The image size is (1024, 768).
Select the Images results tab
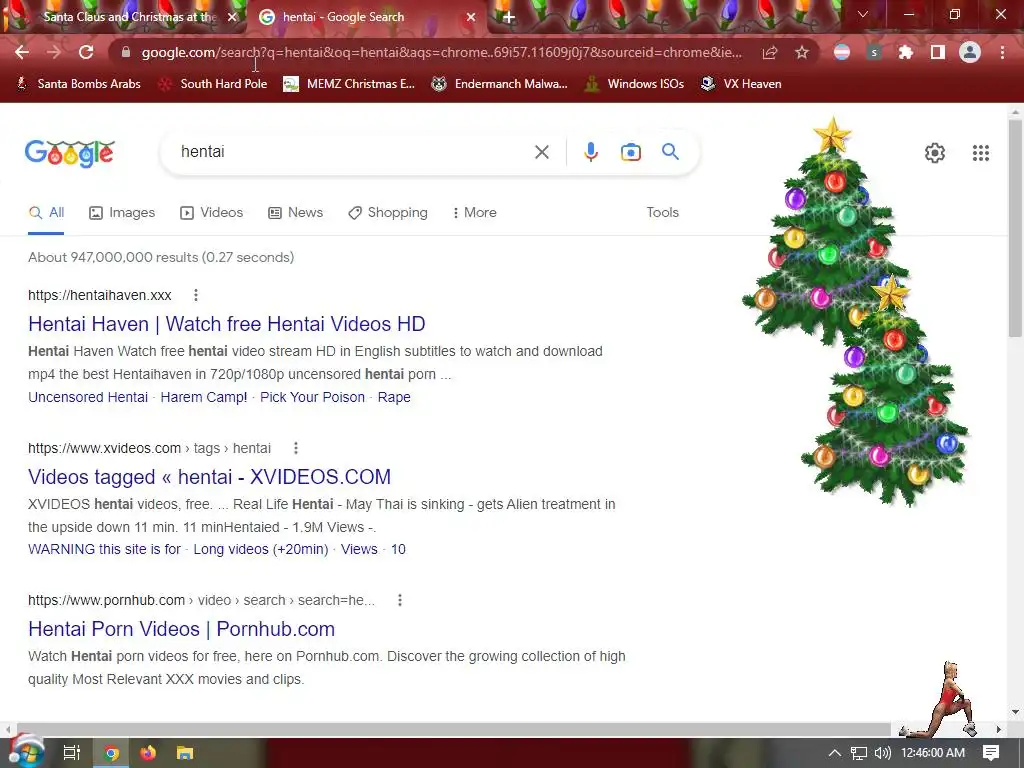122,212
